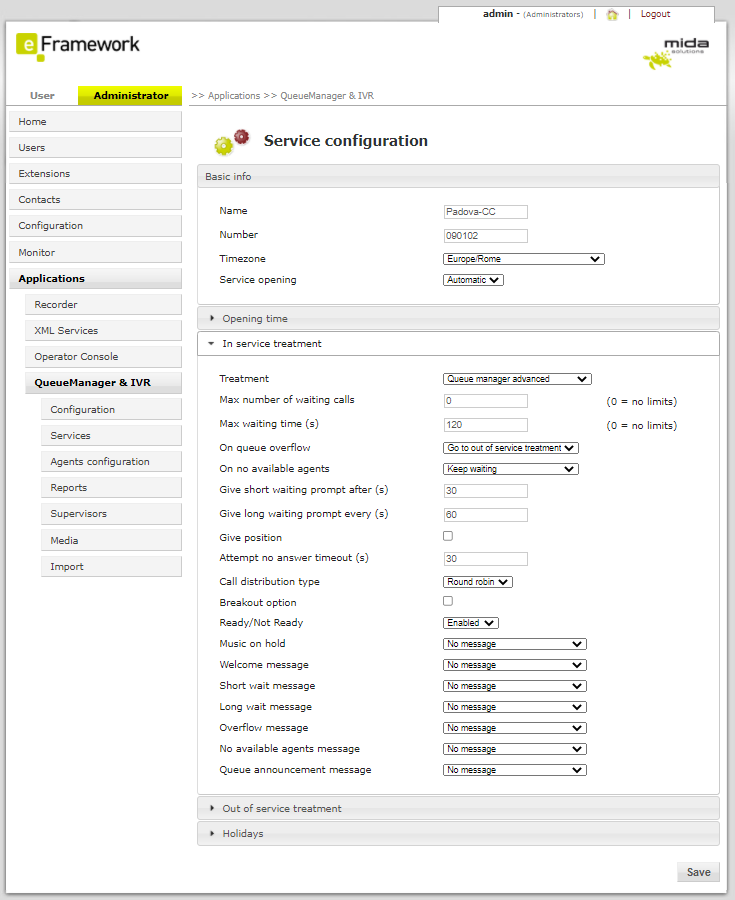Click the Logout link
The image size is (735, 900).
(x=655, y=14)
